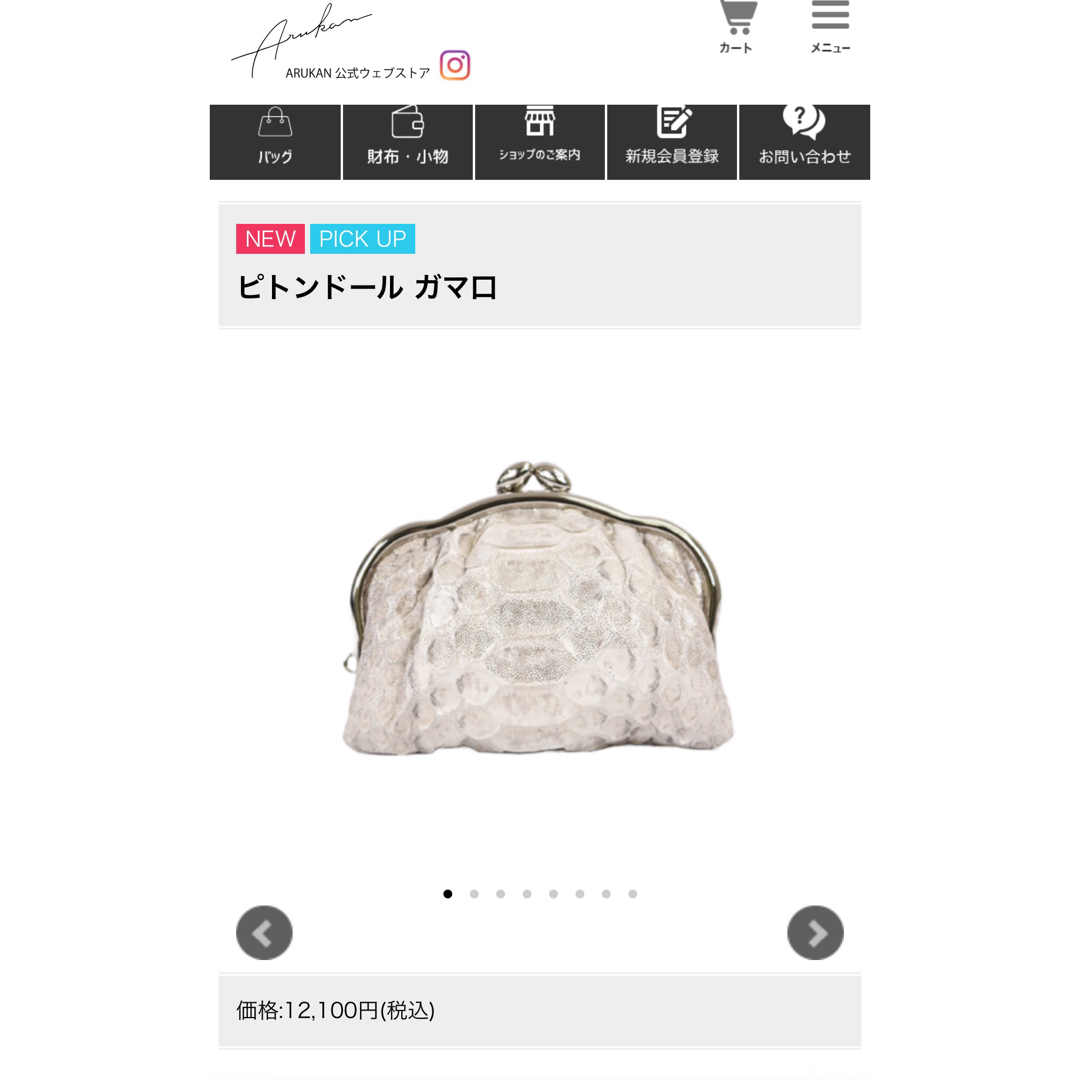Open ショップのご案内 shop guide
This screenshot has height=1080, width=1080.
pos(540,142)
